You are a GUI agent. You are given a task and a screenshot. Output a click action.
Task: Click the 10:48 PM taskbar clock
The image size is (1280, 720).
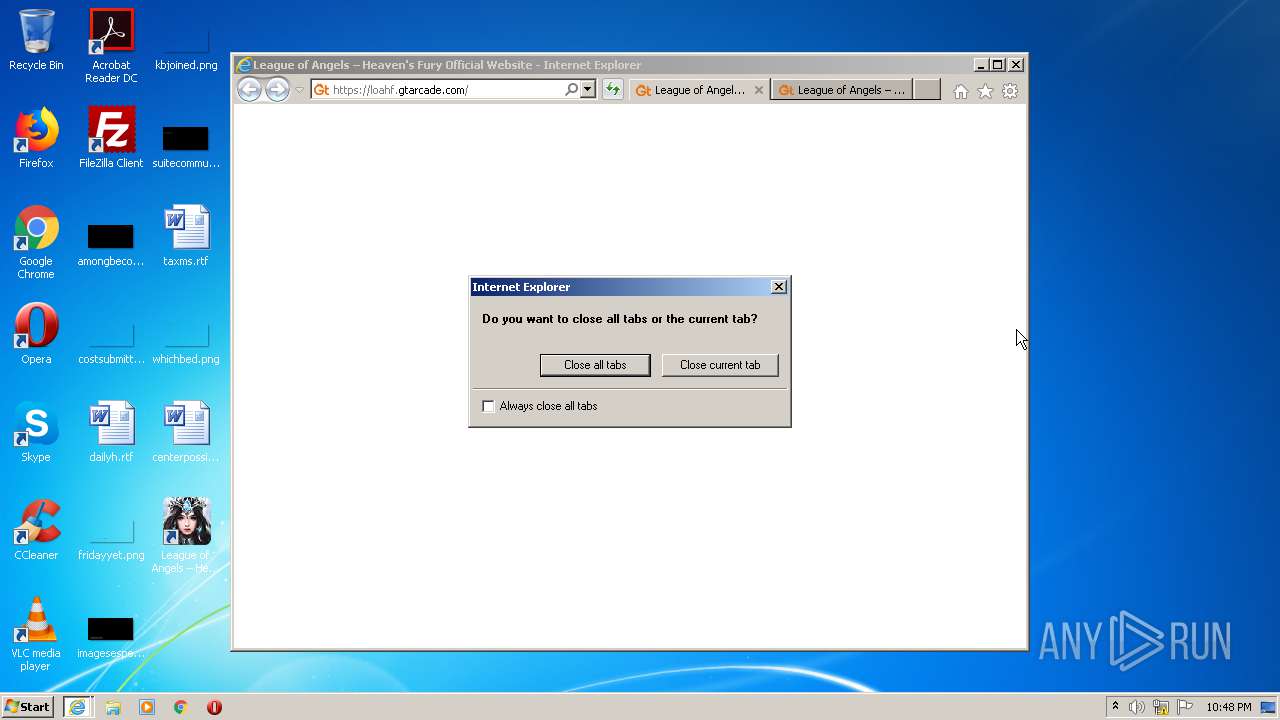(x=1228, y=707)
